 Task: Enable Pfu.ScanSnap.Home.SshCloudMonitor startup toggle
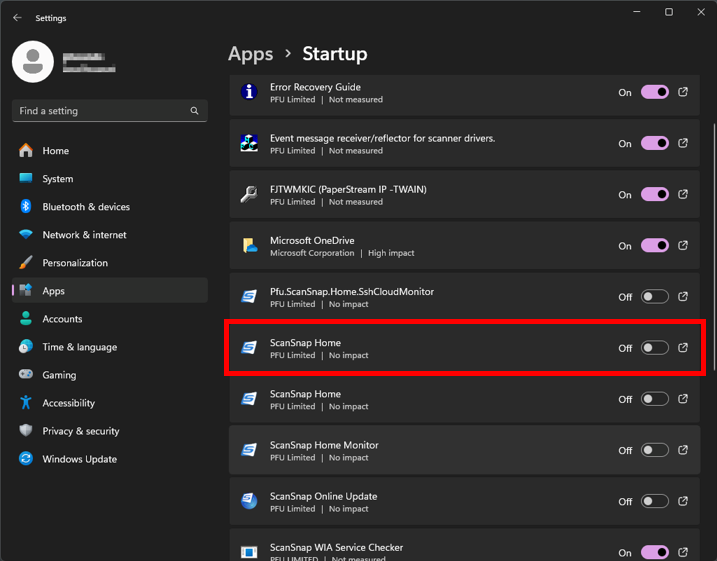pos(655,297)
